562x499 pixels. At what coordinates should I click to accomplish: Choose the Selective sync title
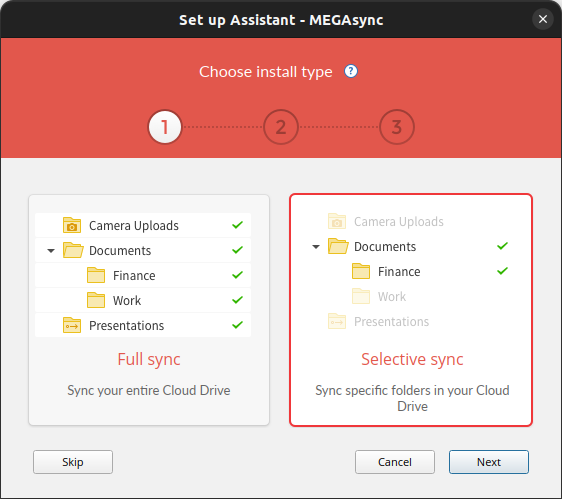point(412,359)
